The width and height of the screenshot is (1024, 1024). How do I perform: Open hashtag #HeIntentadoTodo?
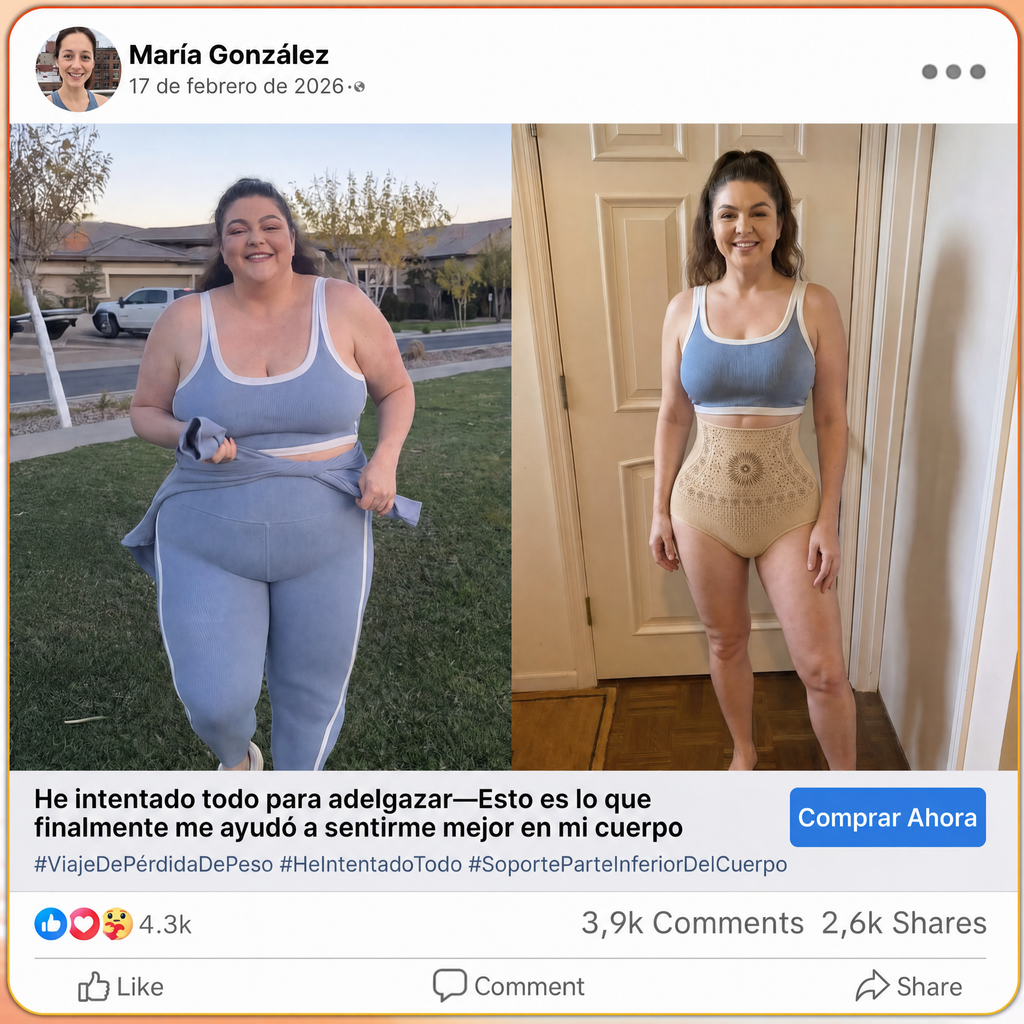[x=371, y=864]
